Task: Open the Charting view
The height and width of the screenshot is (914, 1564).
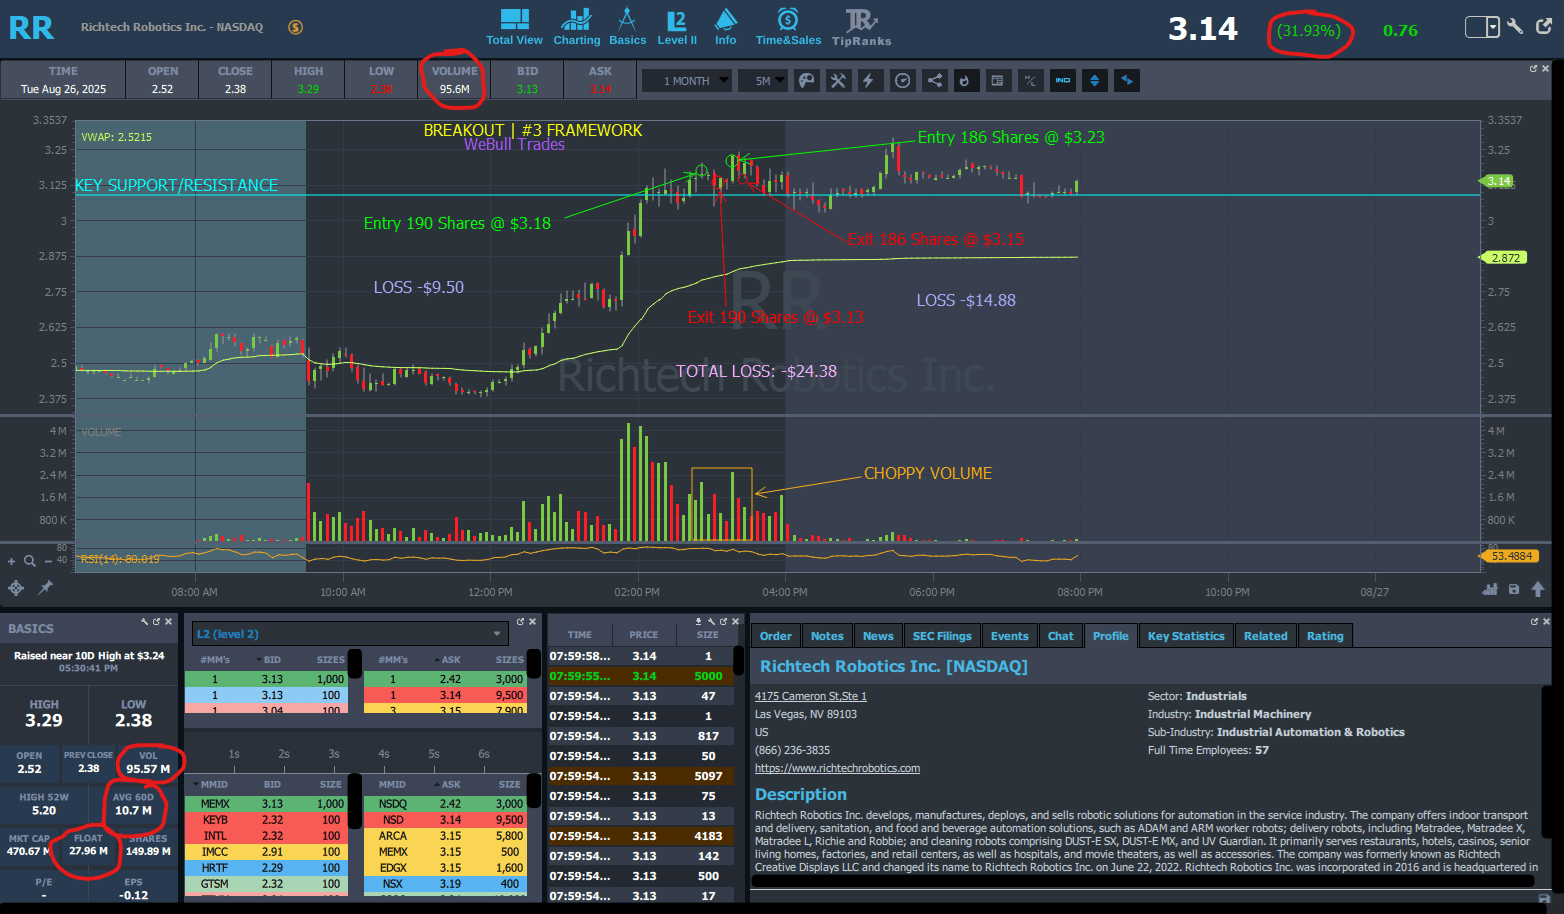Action: (x=576, y=27)
